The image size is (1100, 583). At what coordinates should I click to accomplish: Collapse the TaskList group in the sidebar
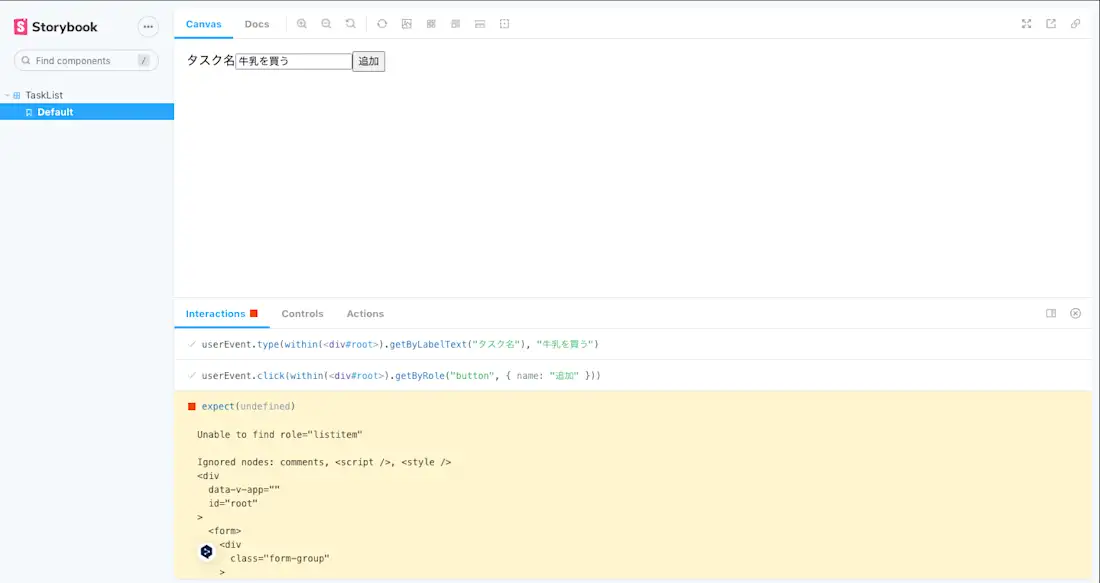pyautogui.click(x=8, y=94)
